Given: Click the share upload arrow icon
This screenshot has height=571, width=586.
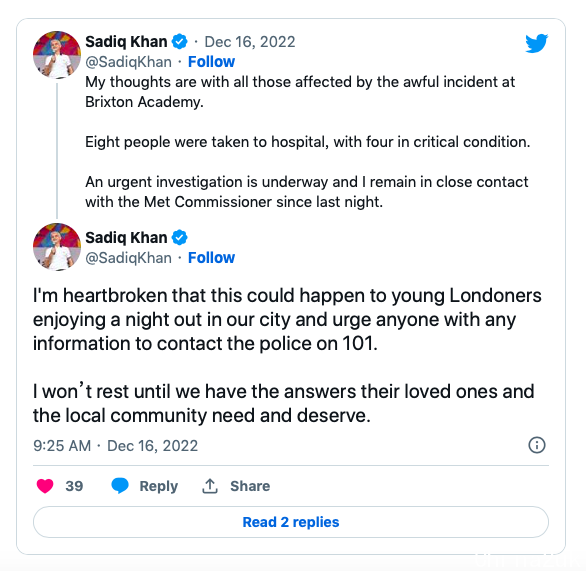Looking at the screenshot, I should pyautogui.click(x=210, y=486).
